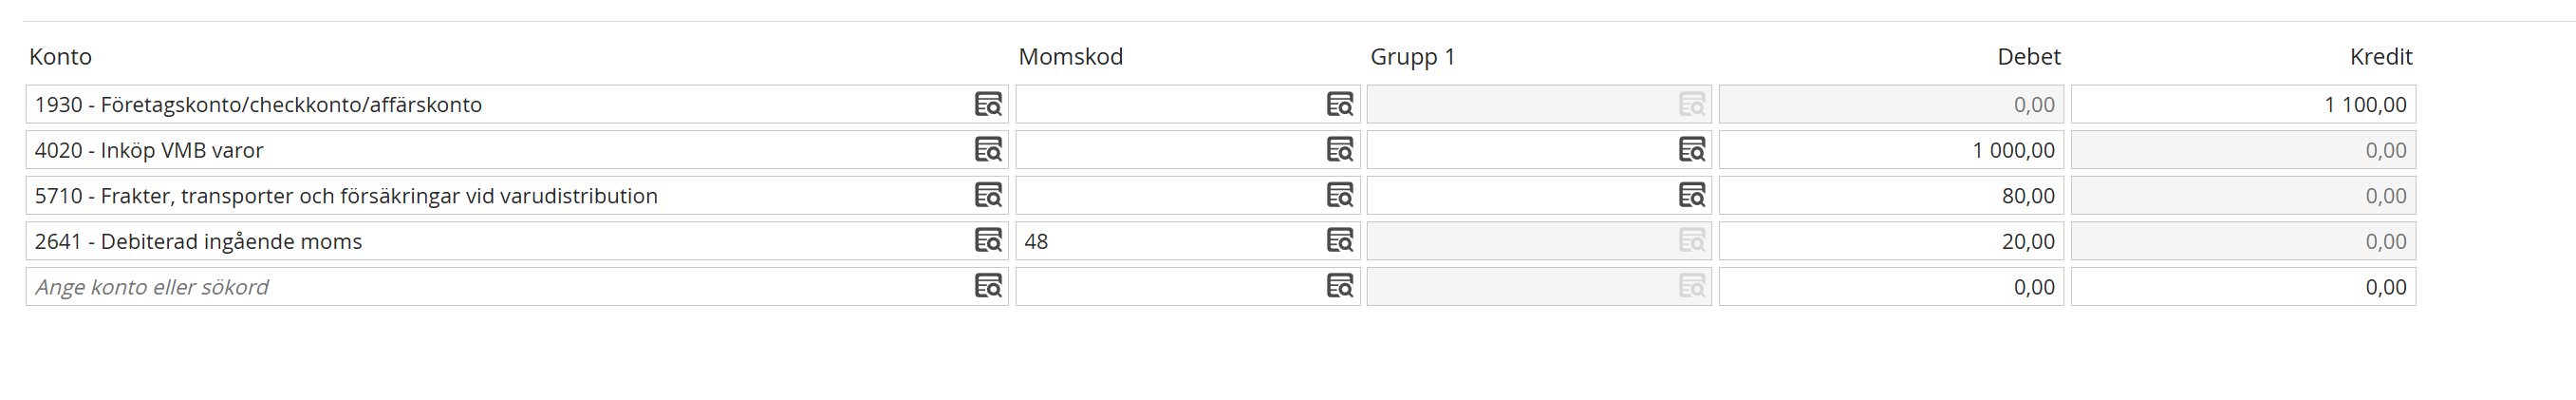The image size is (2576, 400).
Task: Click the Kredit field in the empty last row
Action: [2243, 287]
